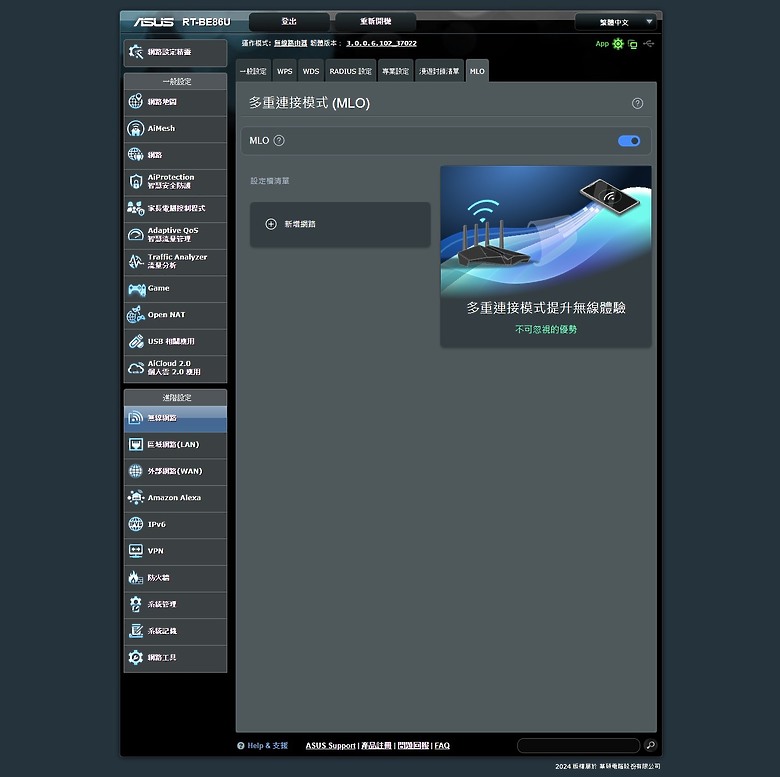Open 系統記錄 system log
This screenshot has height=777, width=780.
coord(175,631)
